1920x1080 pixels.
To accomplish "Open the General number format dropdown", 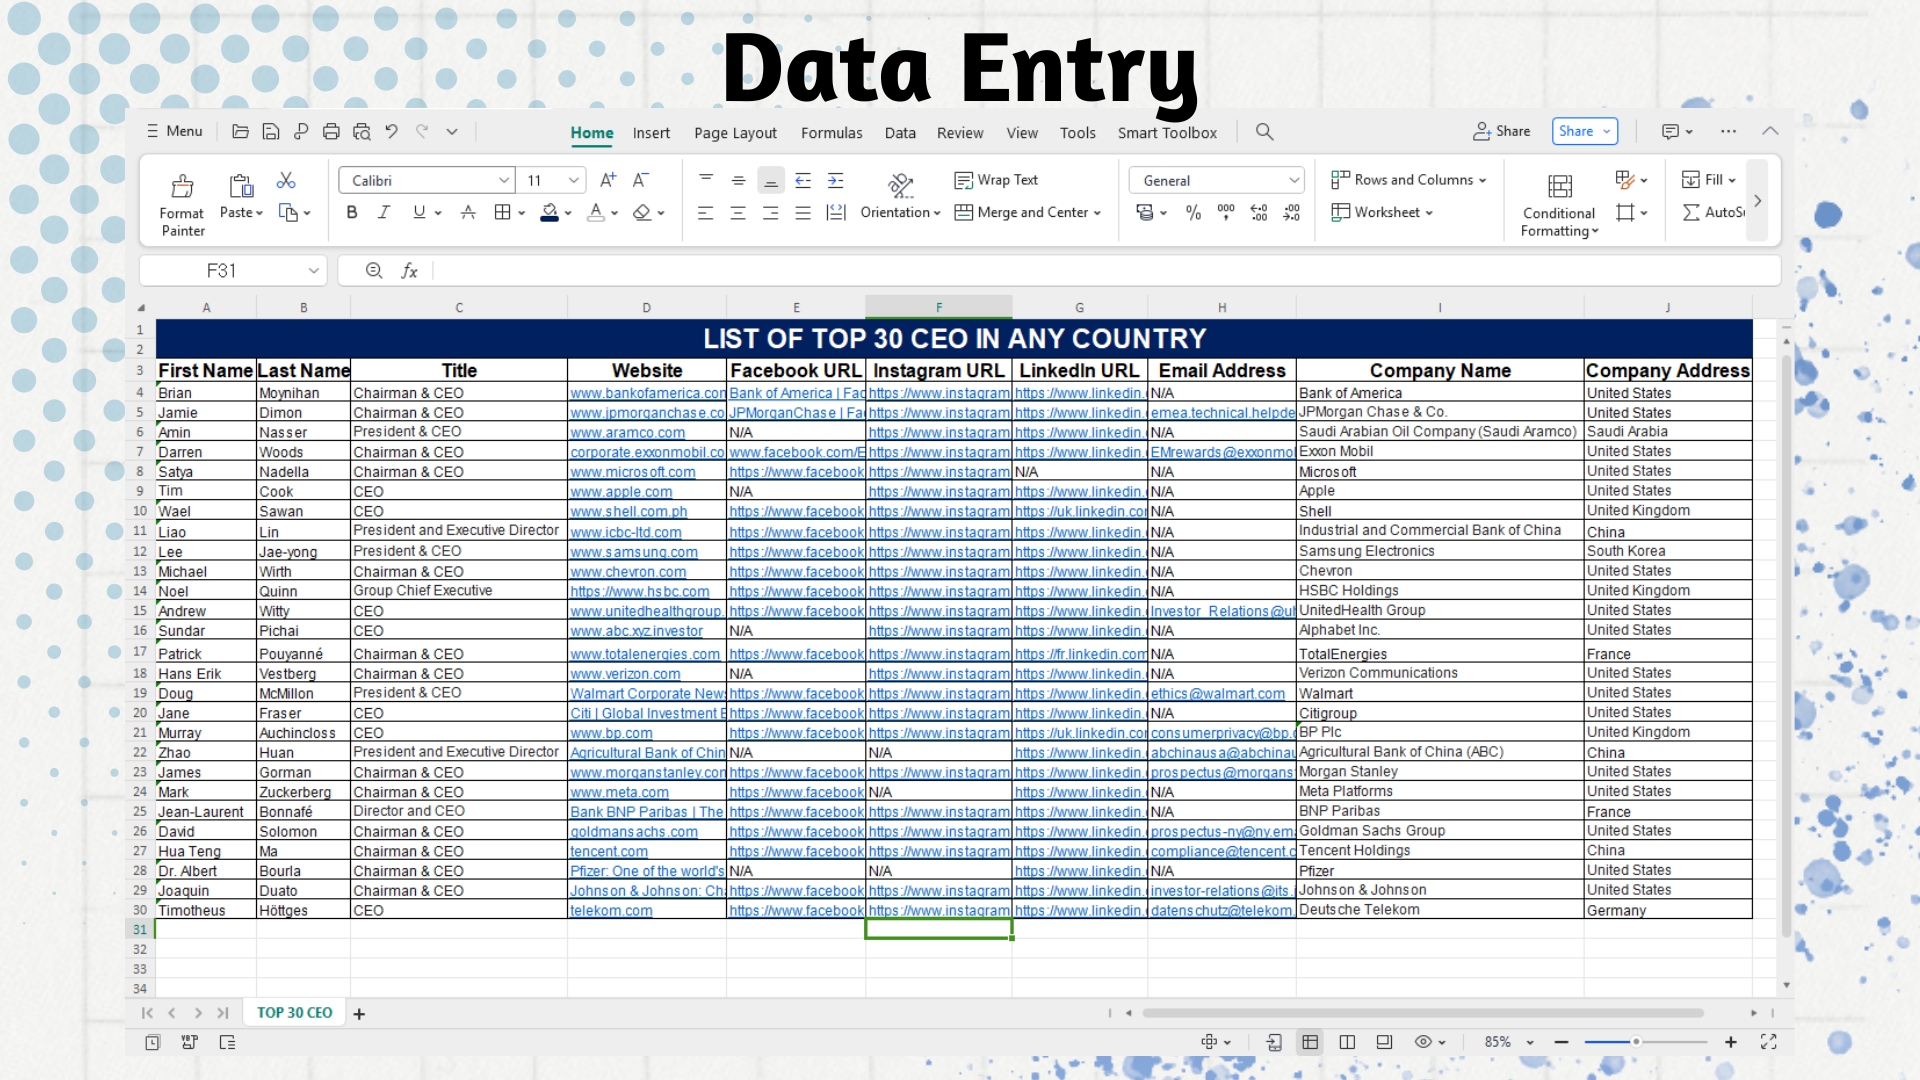I will (x=1294, y=181).
